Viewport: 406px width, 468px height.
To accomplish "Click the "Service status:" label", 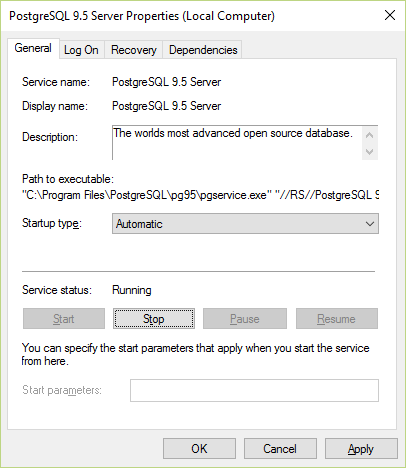I will pyautogui.click(x=57, y=290).
